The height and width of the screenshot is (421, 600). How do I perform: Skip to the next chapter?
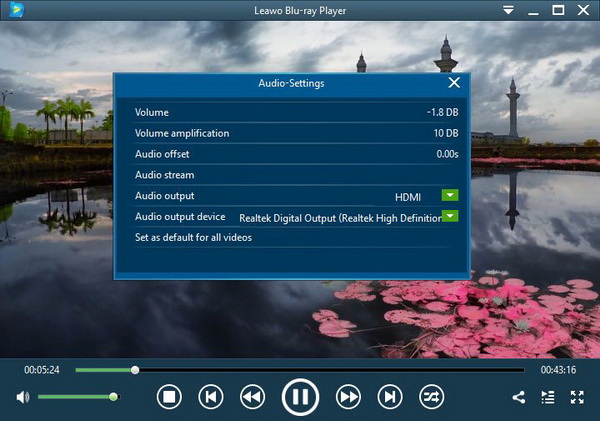click(389, 397)
